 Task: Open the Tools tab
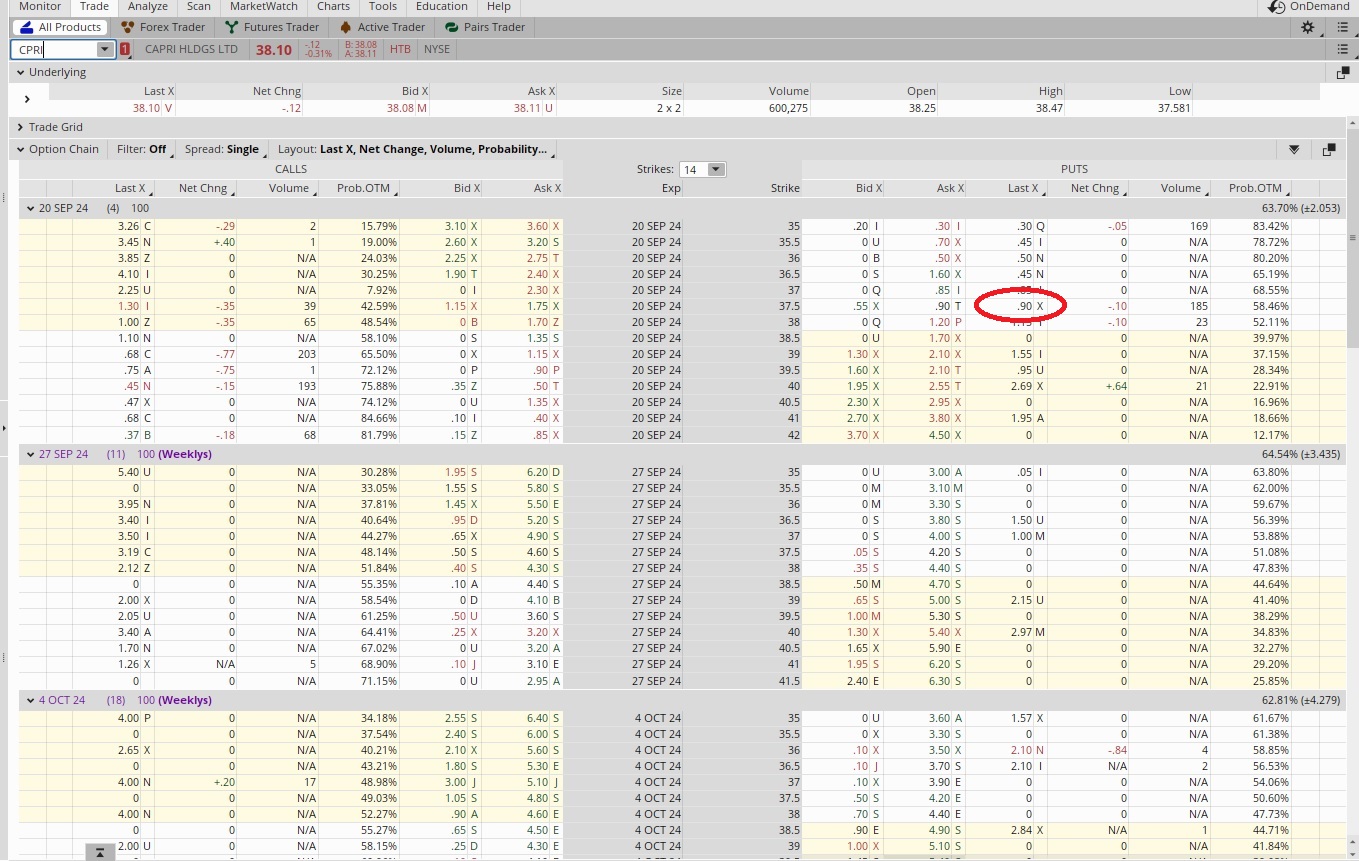pos(383,6)
